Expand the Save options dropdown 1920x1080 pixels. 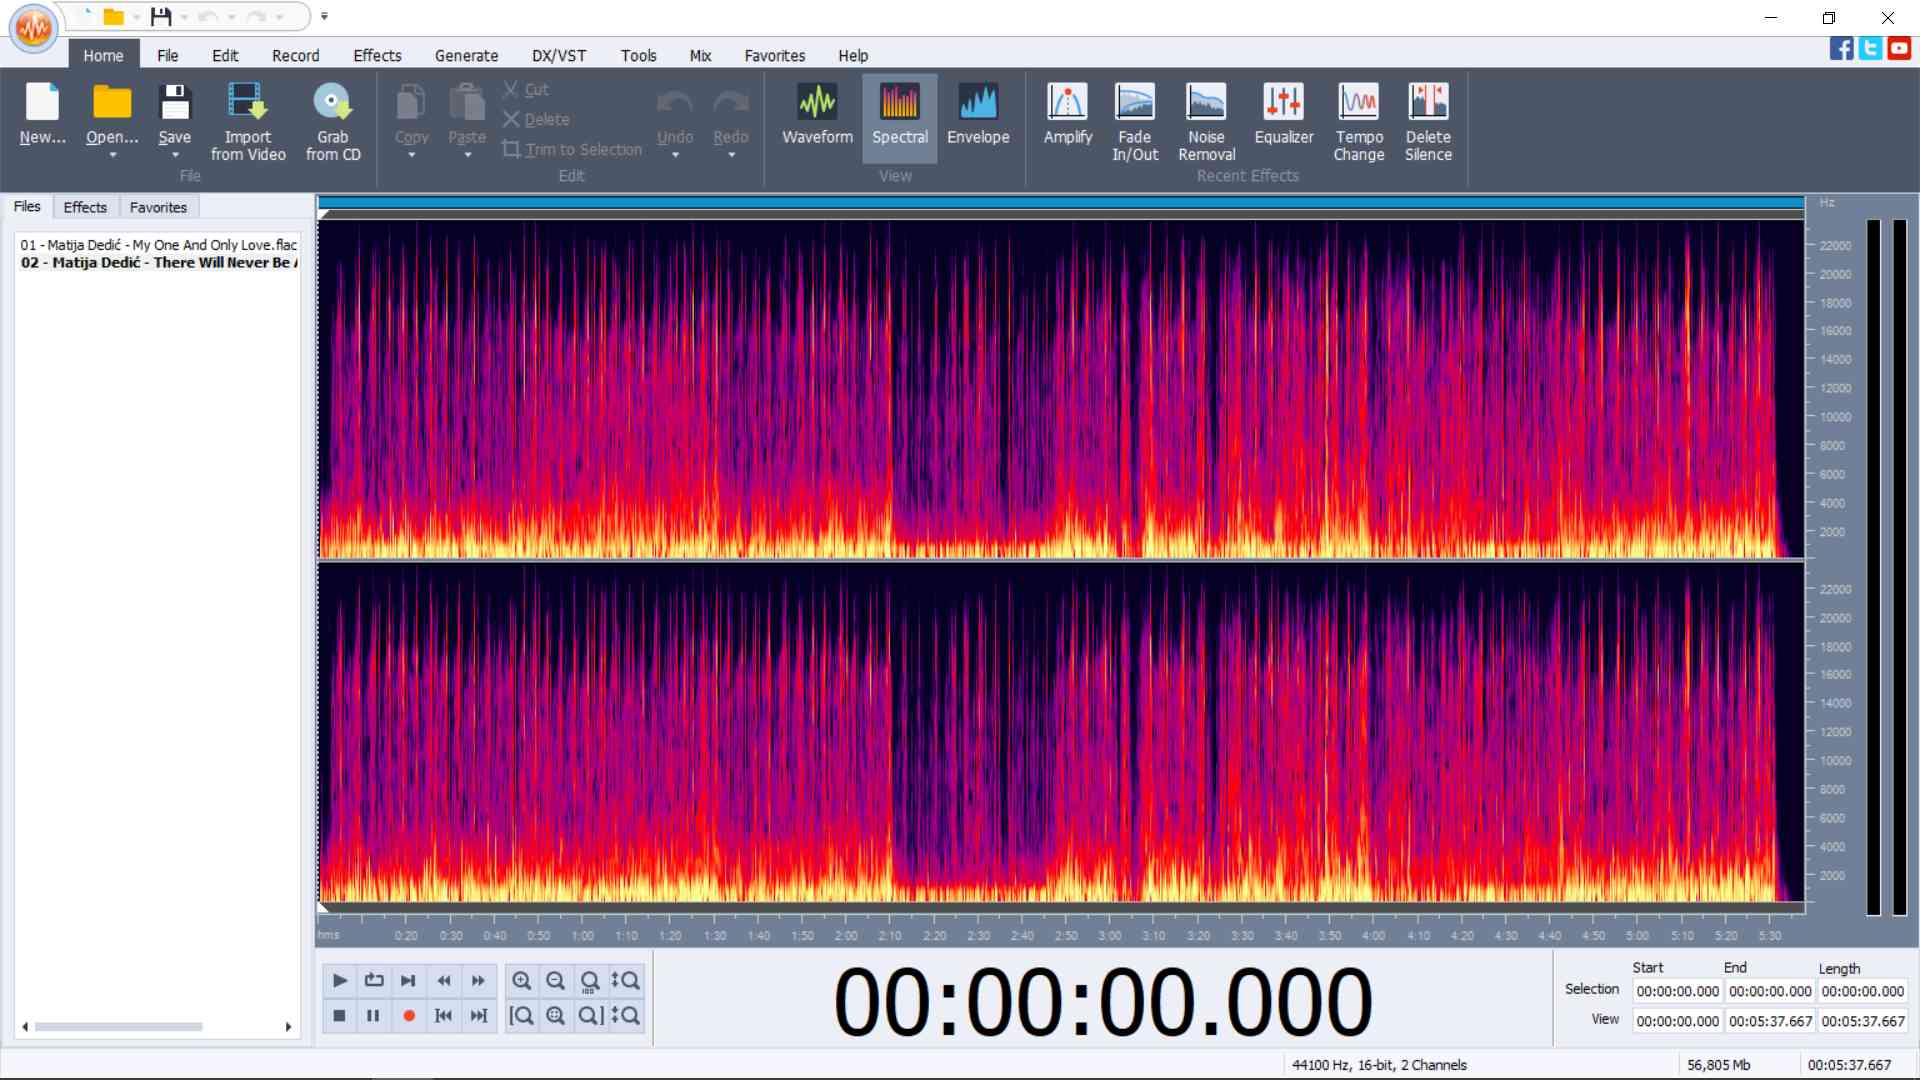(175, 156)
